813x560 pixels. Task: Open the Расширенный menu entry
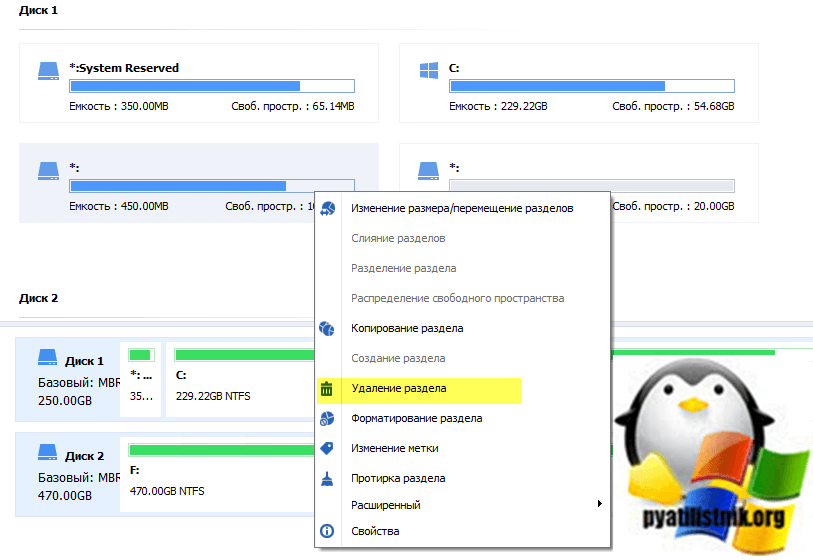pos(385,505)
